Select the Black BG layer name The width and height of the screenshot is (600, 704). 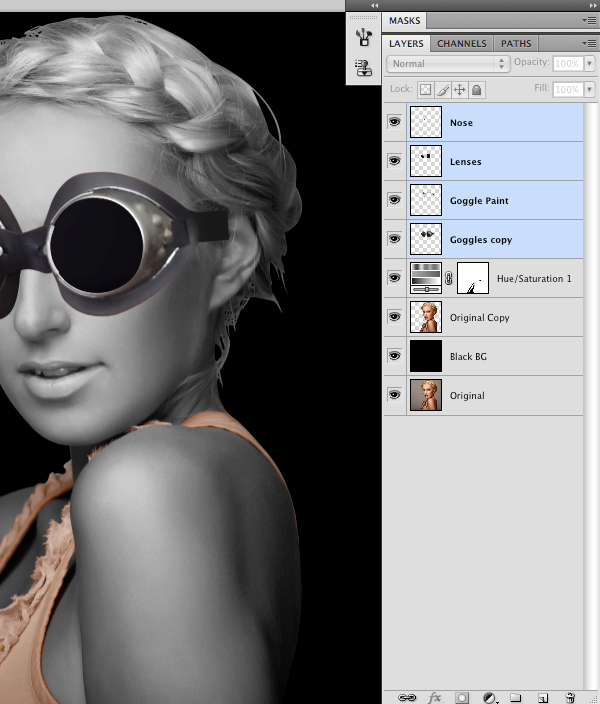[x=468, y=356]
